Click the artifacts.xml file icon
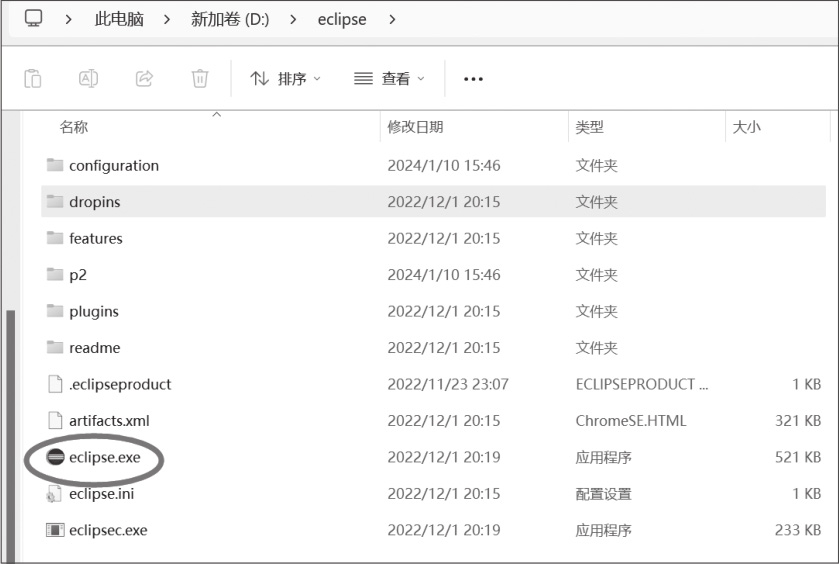This screenshot has width=839, height=564. (x=55, y=420)
